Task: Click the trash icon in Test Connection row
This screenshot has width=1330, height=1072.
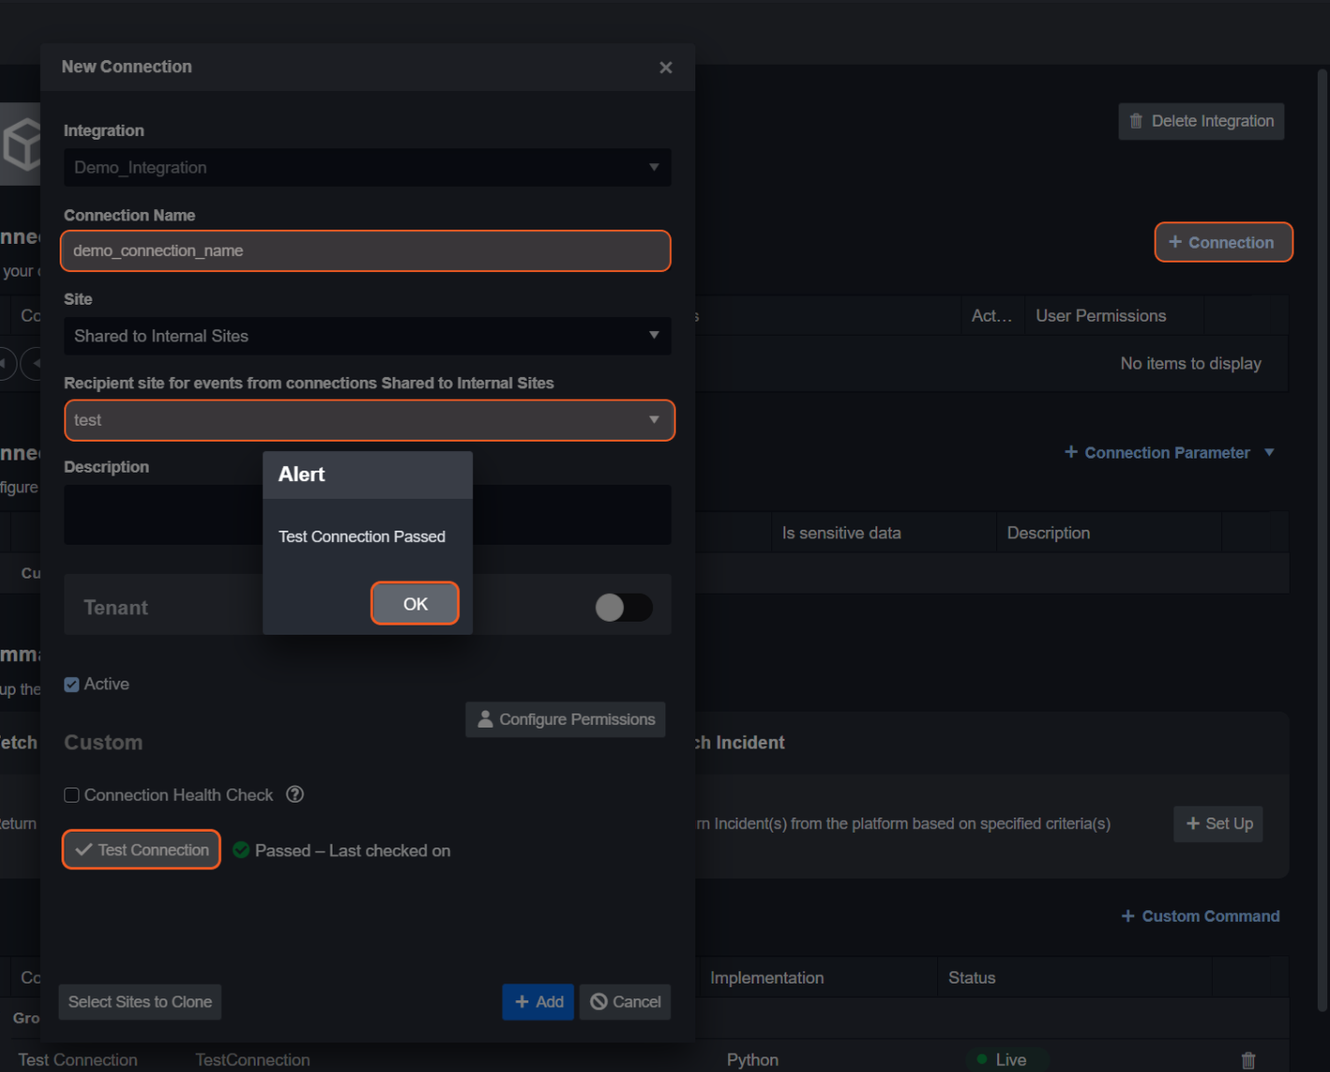Action: (x=1247, y=1059)
